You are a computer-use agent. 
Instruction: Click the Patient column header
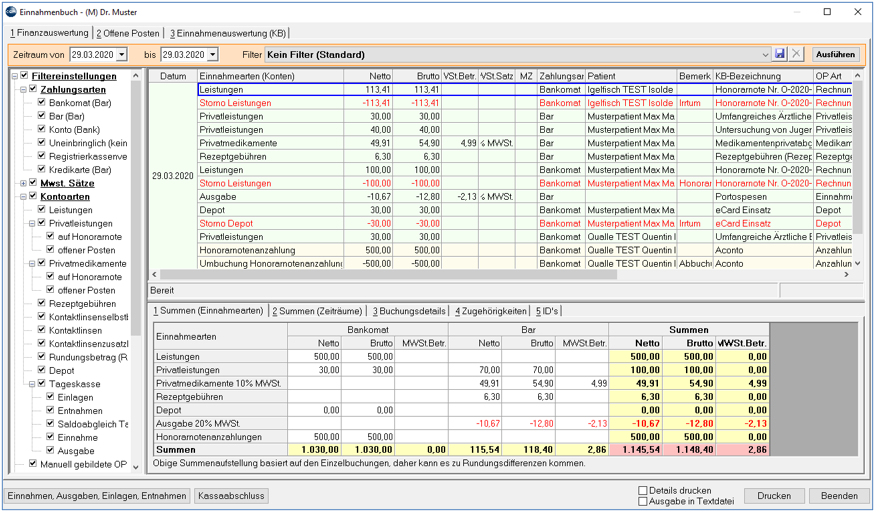click(631, 76)
